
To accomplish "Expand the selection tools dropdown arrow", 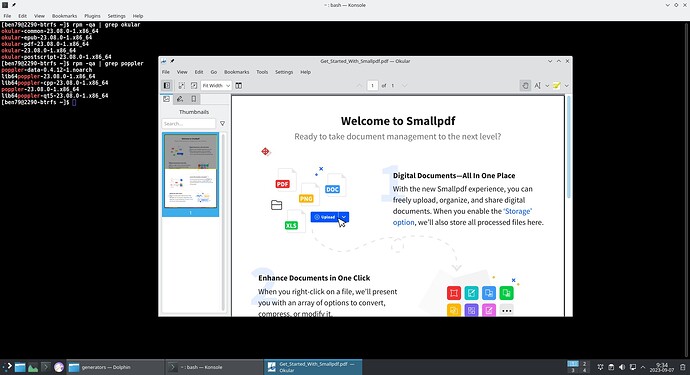I will tap(547, 86).
